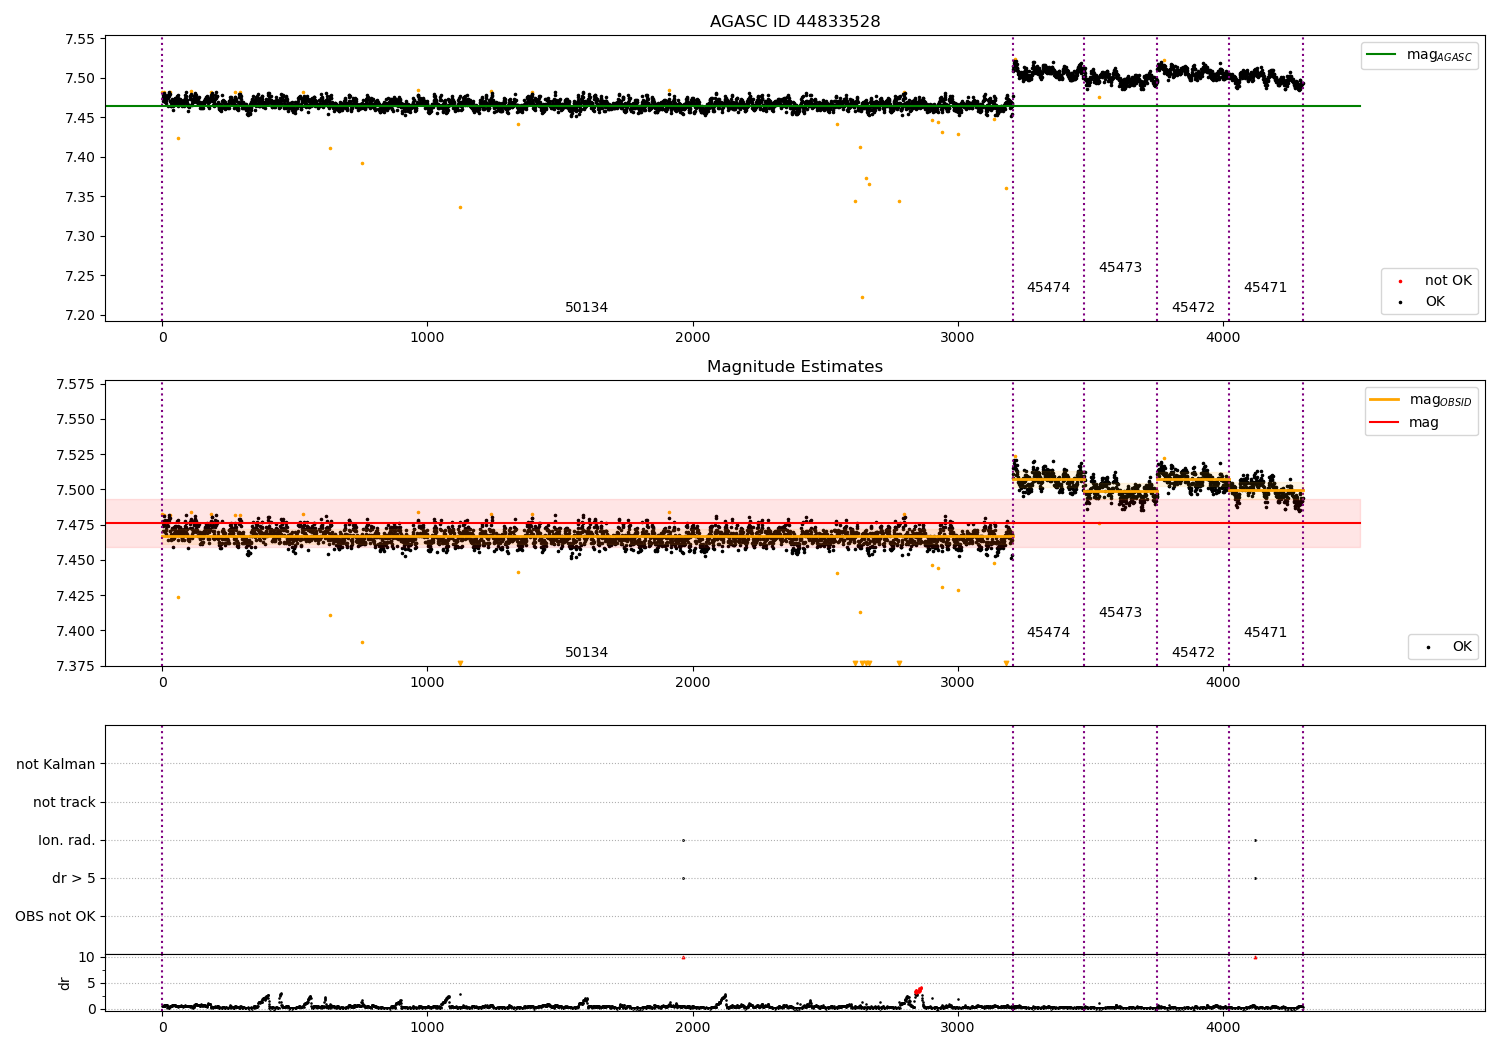Image resolution: width=1500 pixels, height=1050 pixels.
Task: Click the rotated 'dr' y-axis label
Action: [65, 983]
